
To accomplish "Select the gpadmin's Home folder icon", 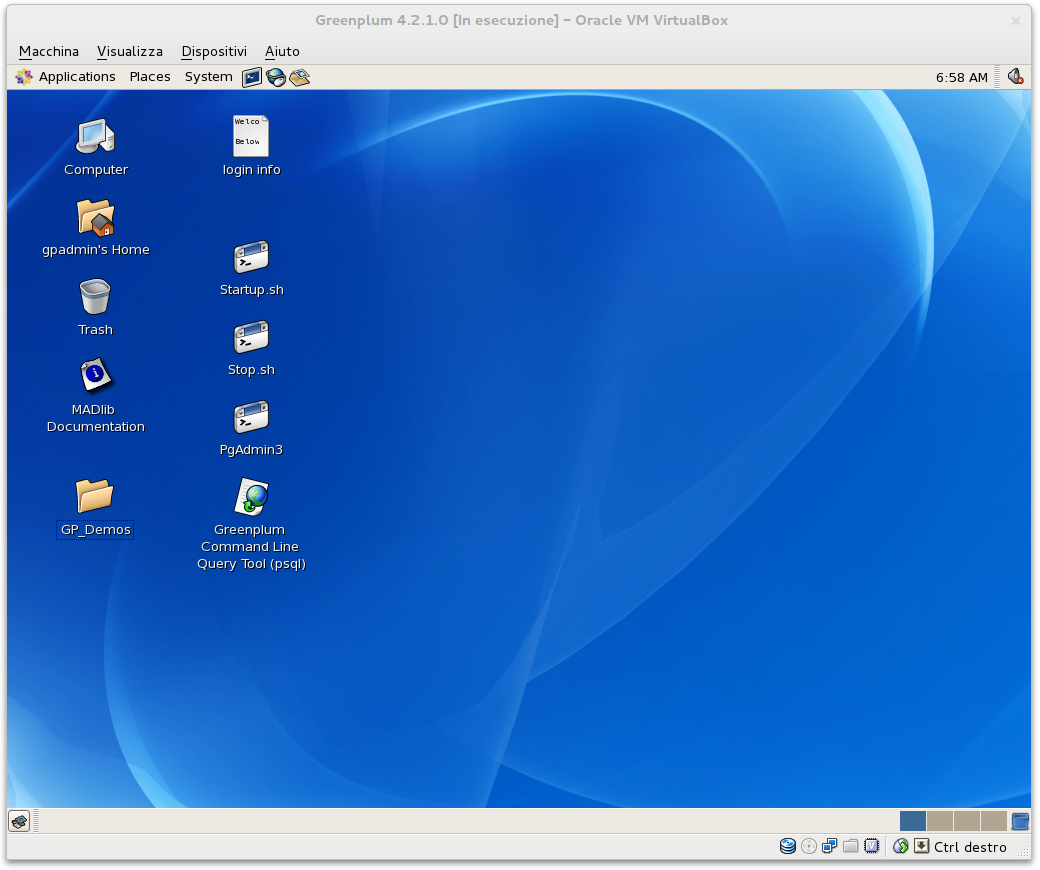I will pyautogui.click(x=95, y=217).
